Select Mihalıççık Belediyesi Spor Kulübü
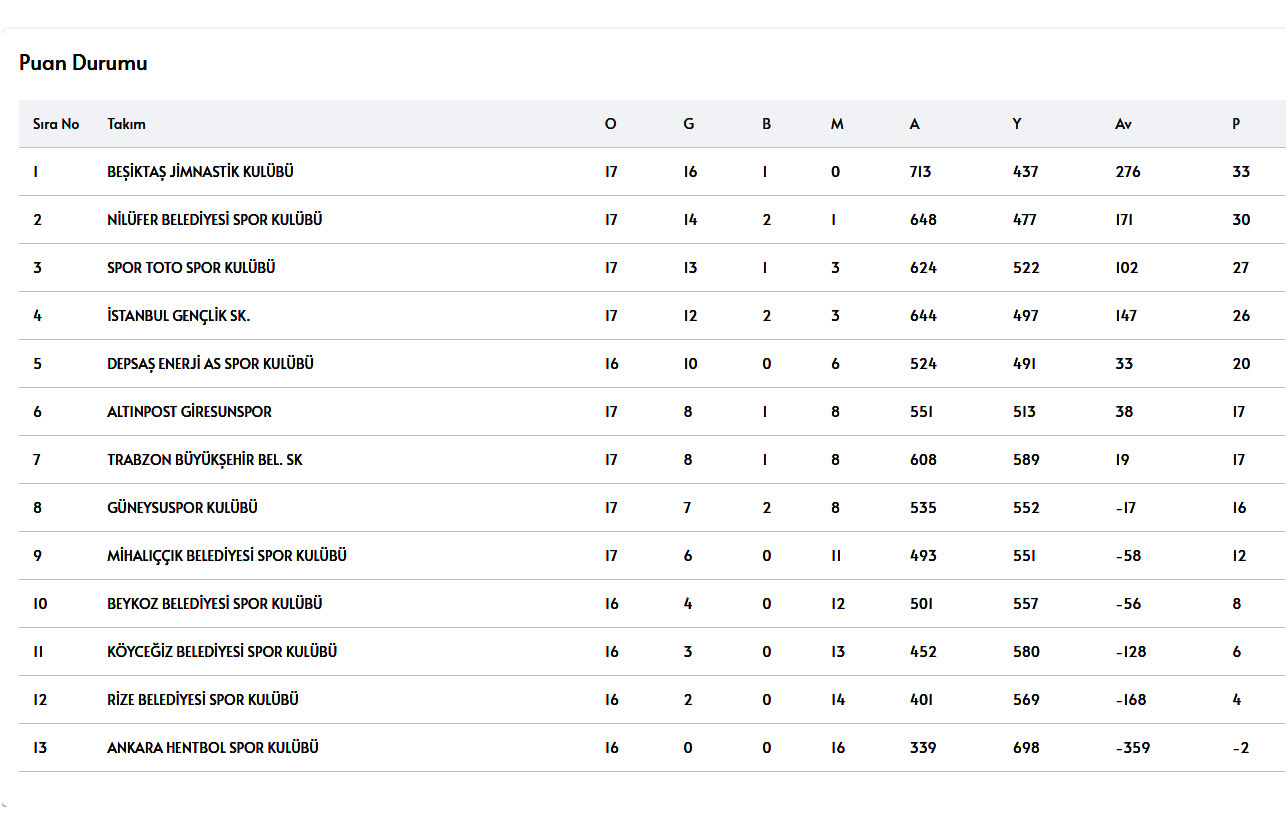 [x=227, y=556]
